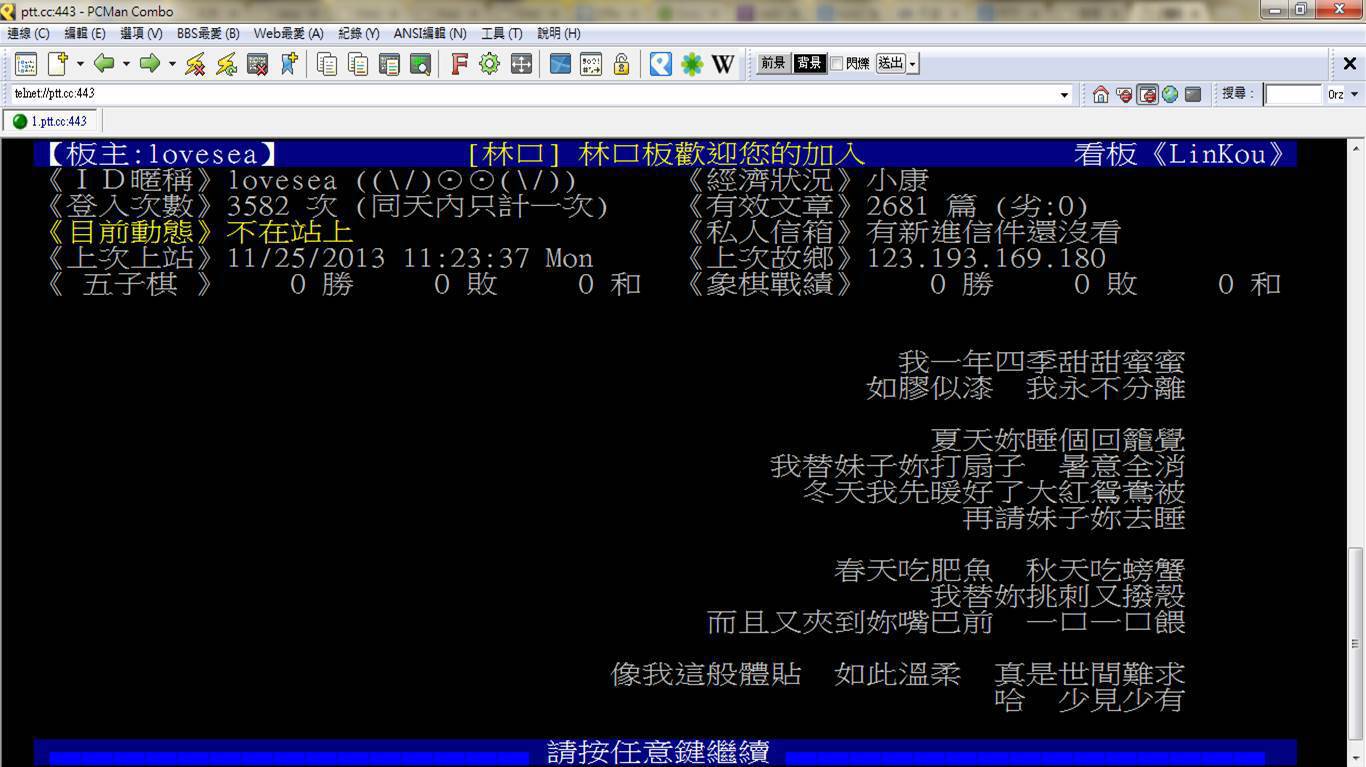This screenshot has width=1366, height=767.
Task: Open the ANSI編輯 (N) menu
Action: pos(430,33)
